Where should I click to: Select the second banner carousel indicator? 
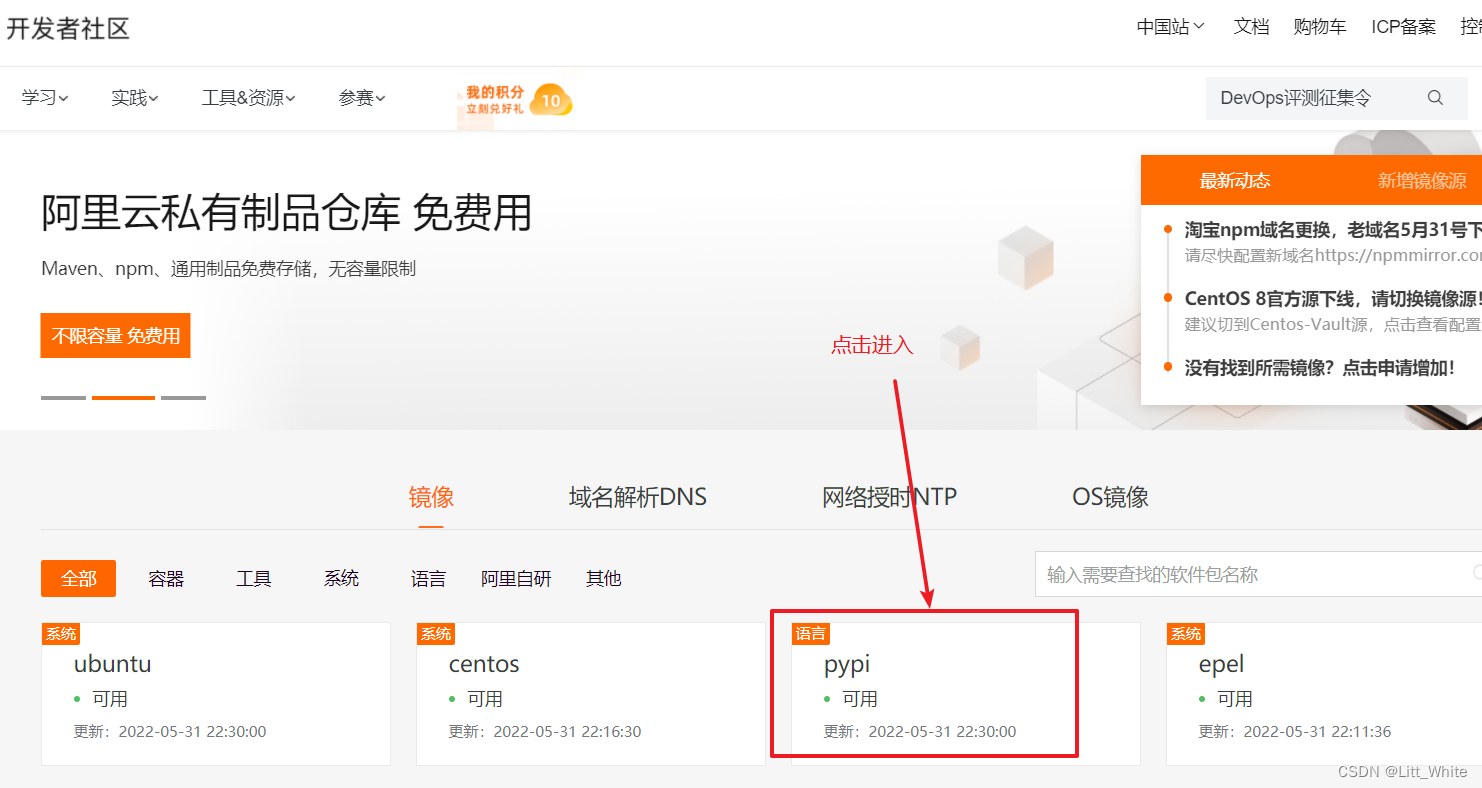tap(123, 398)
